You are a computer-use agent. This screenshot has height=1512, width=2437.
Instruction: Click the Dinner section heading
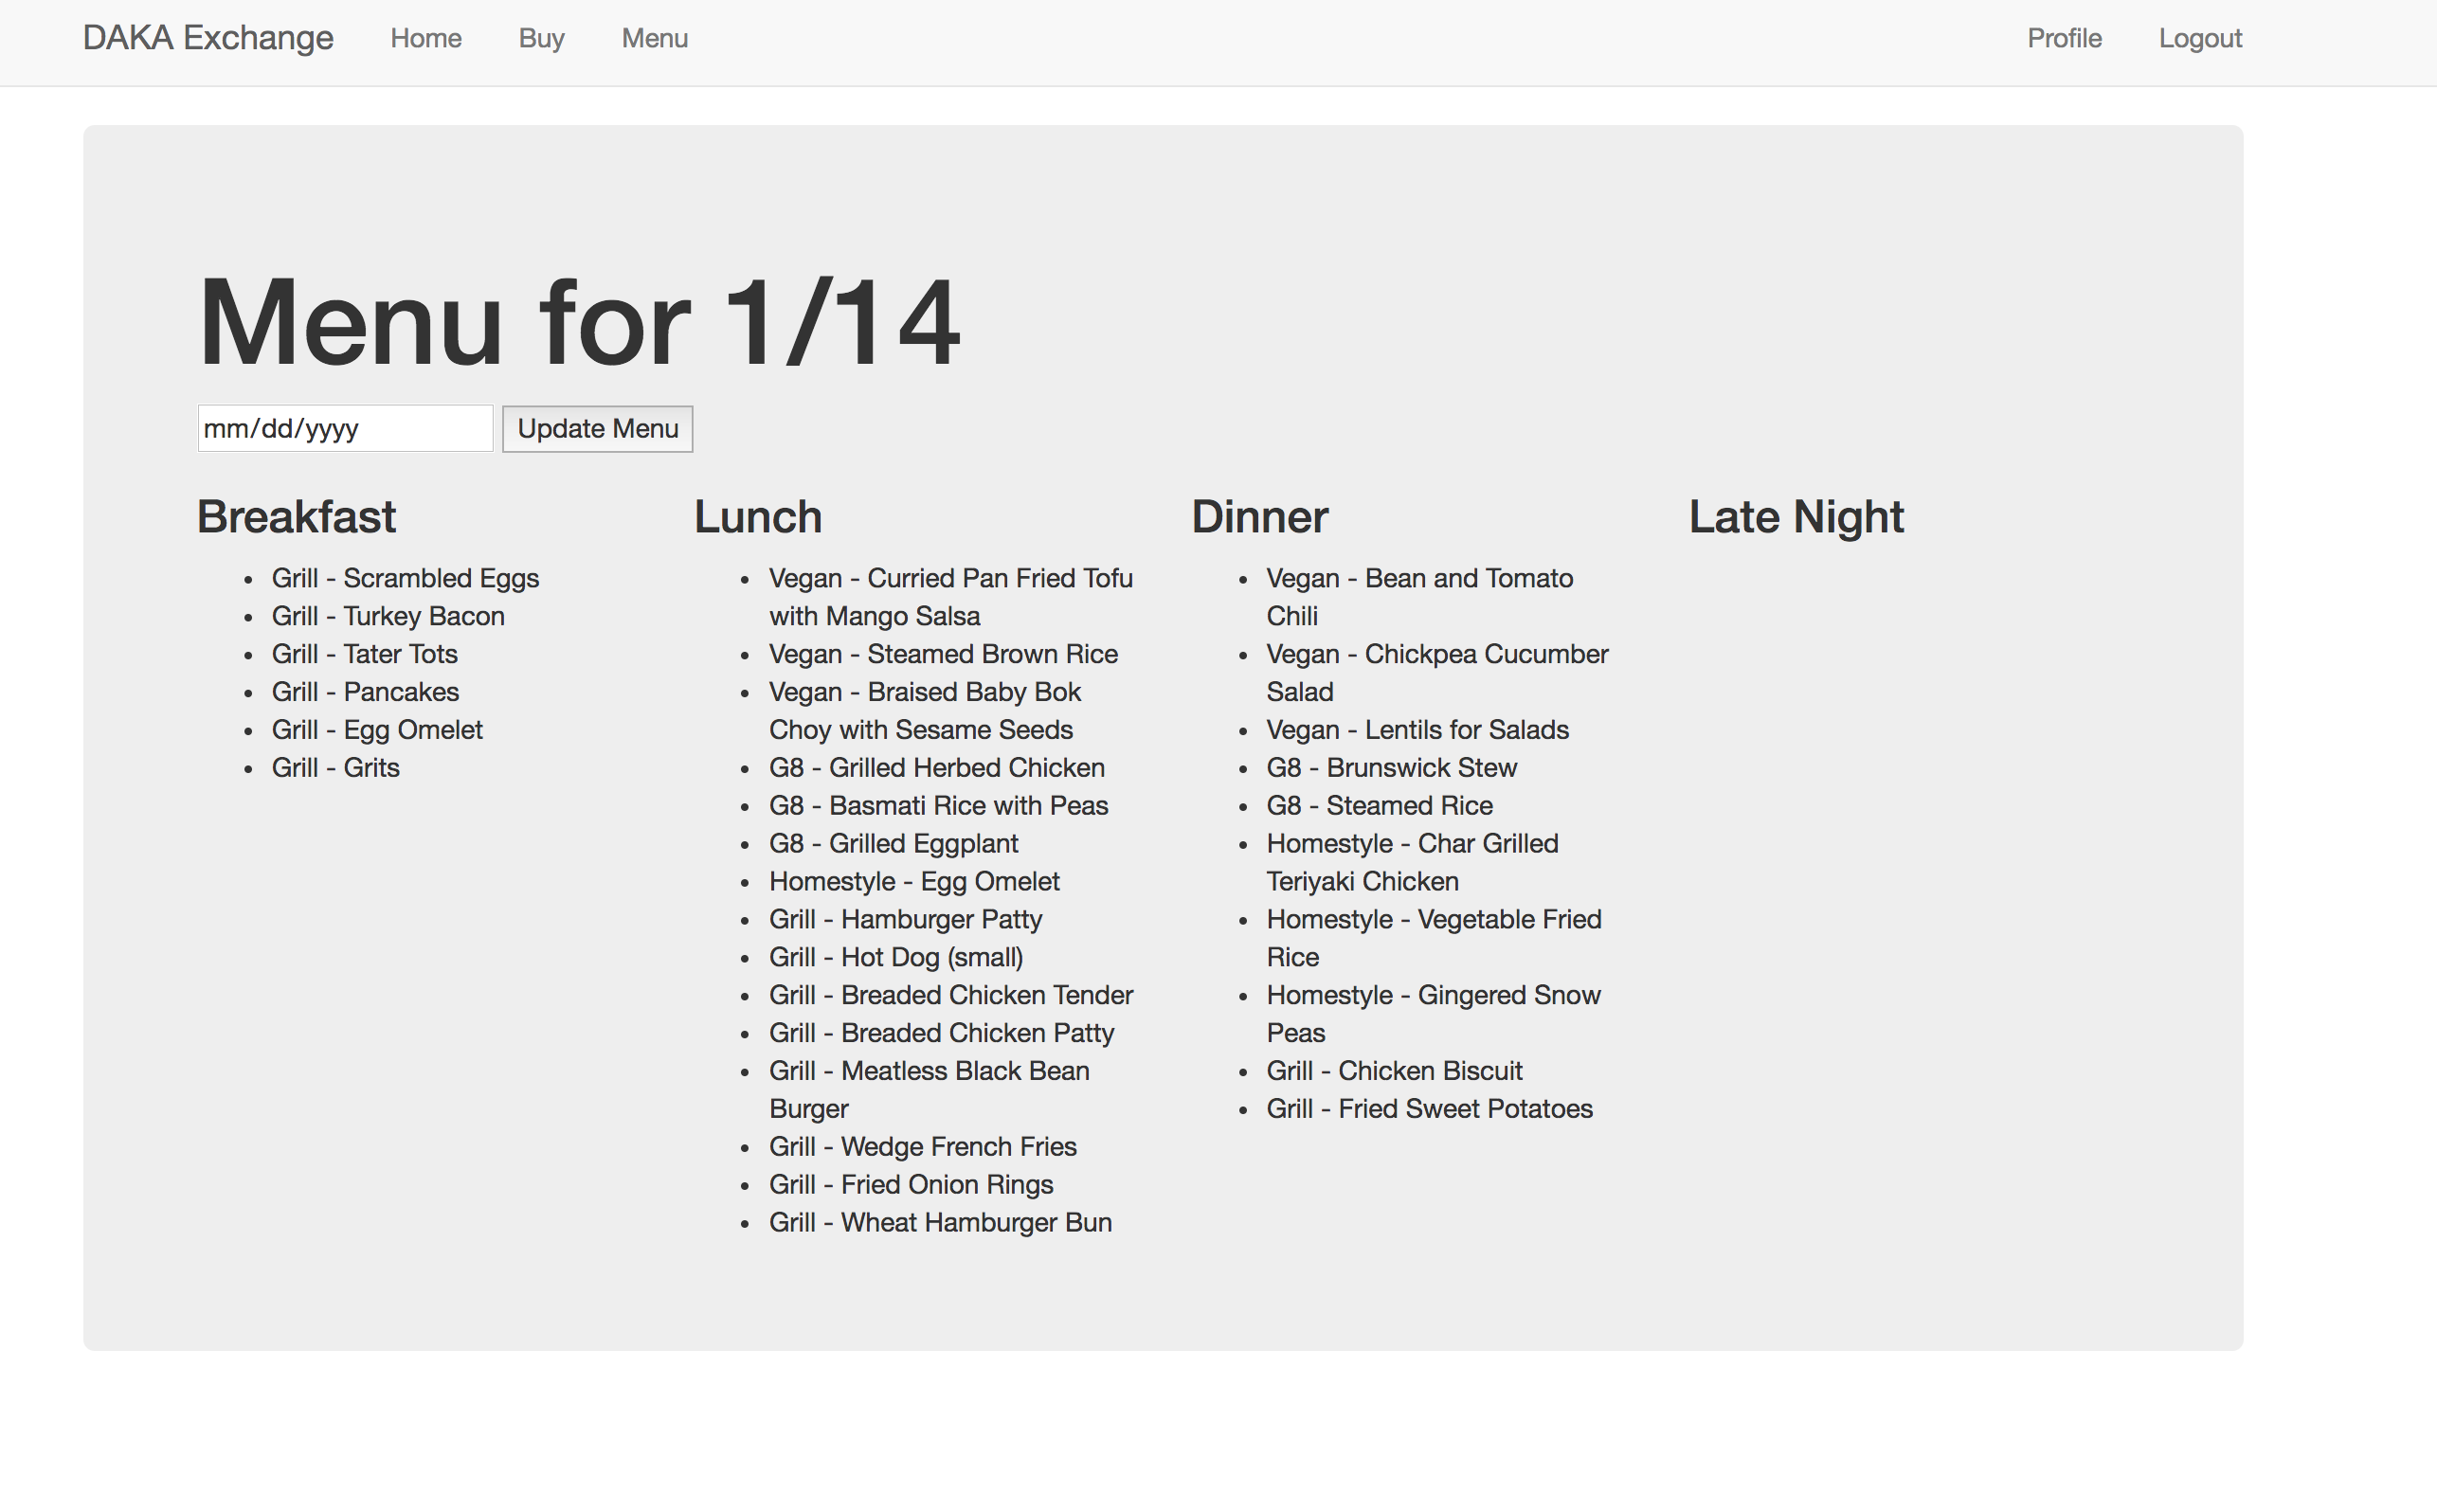(1259, 517)
